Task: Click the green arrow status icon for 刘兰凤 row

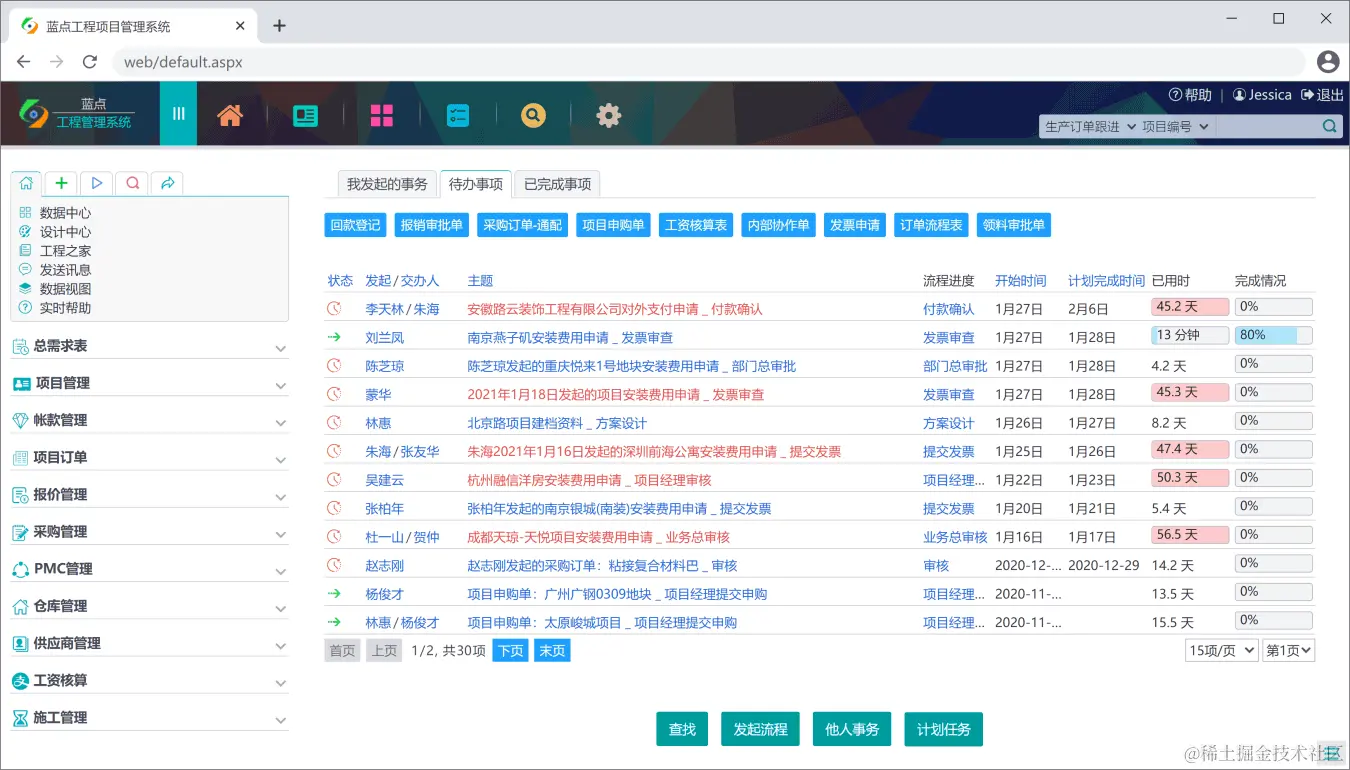Action: (335, 337)
